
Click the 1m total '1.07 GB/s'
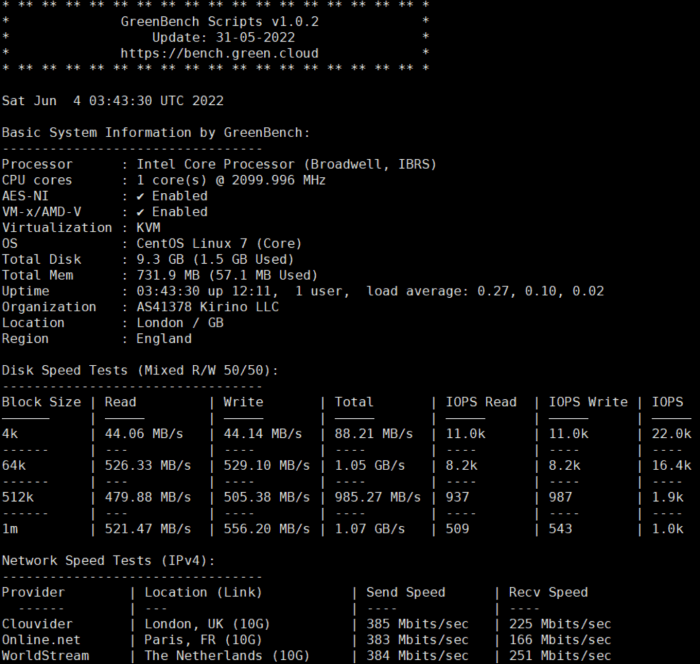[370, 529]
